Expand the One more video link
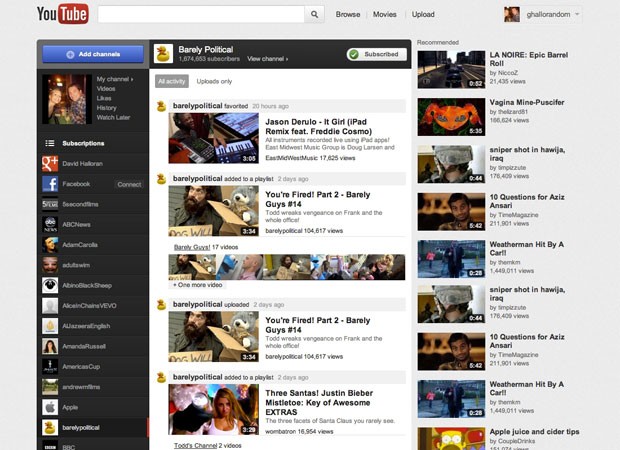The width and height of the screenshot is (620, 450). [197, 285]
